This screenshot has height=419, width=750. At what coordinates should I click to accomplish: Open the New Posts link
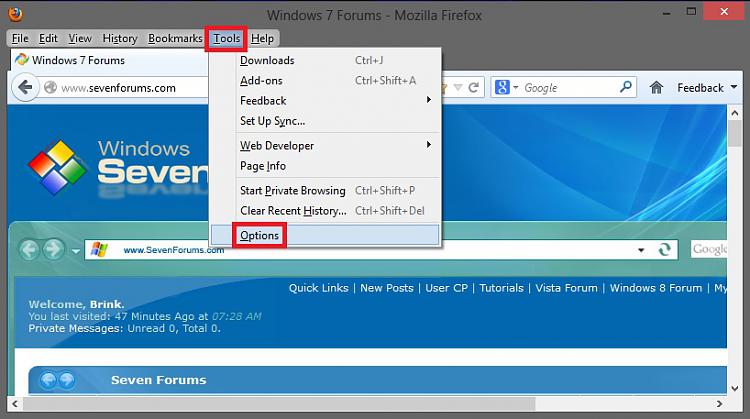386,288
